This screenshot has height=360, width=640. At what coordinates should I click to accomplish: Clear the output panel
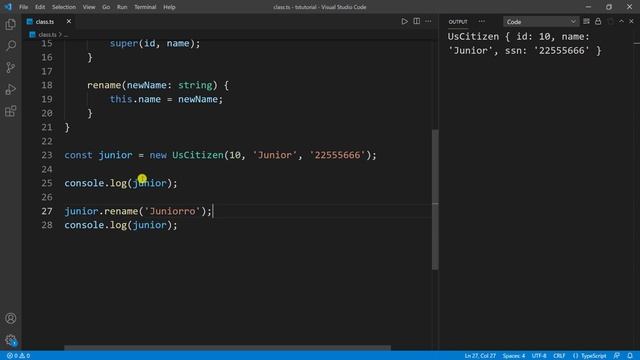(586, 21)
